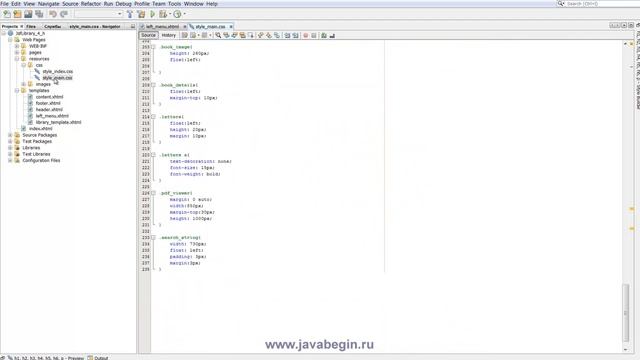640x360 pixels.
Task: Toggle Rectangular Selection in the editor toolbar
Action: [251, 36]
